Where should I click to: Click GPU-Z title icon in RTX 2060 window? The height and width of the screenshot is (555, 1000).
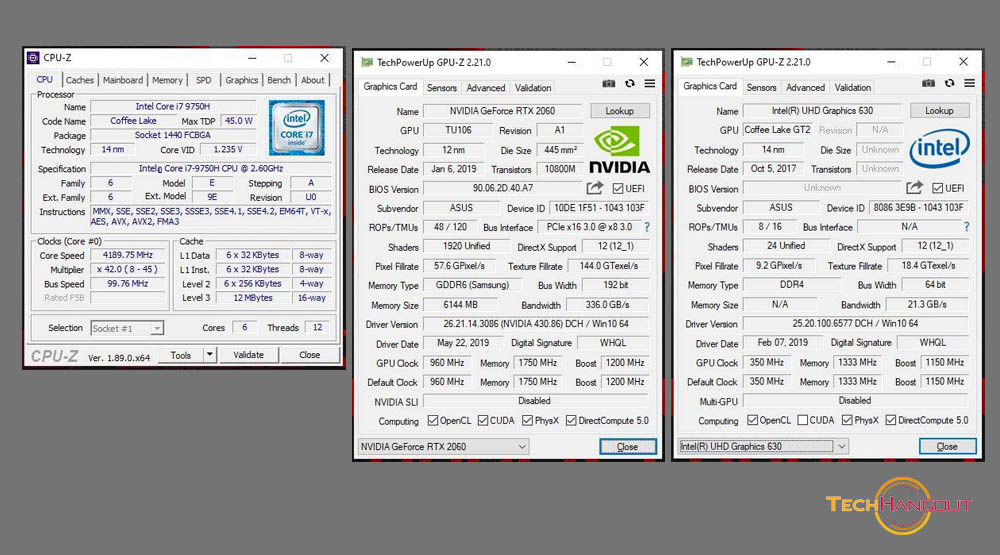pyautogui.click(x=367, y=62)
